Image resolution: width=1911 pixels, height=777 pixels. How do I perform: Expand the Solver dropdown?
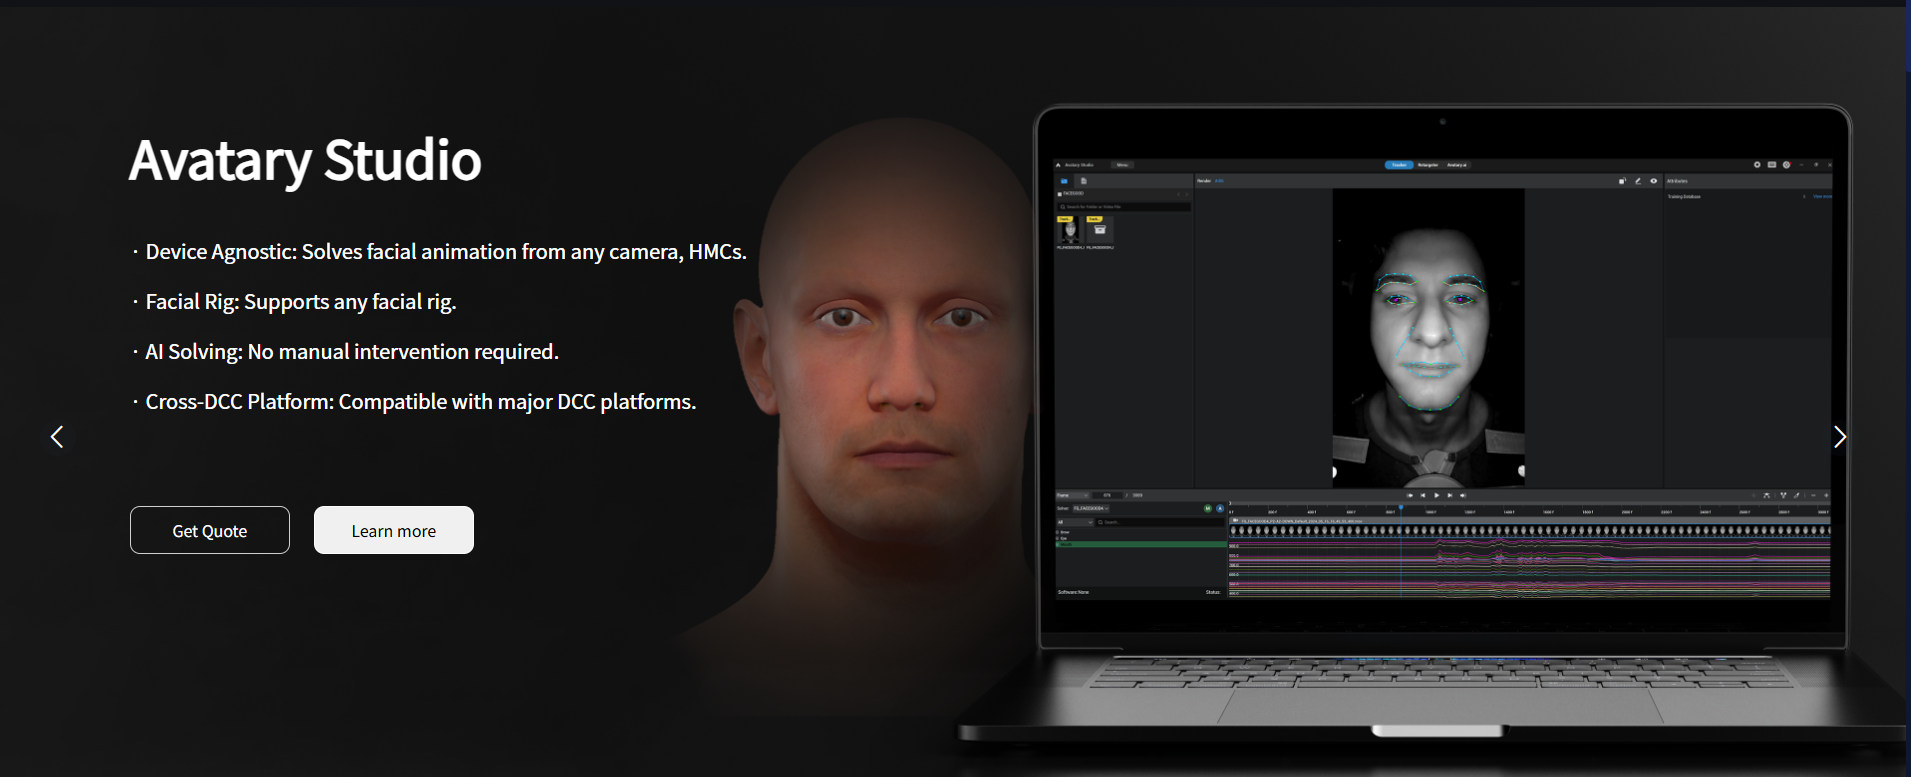click(1091, 509)
